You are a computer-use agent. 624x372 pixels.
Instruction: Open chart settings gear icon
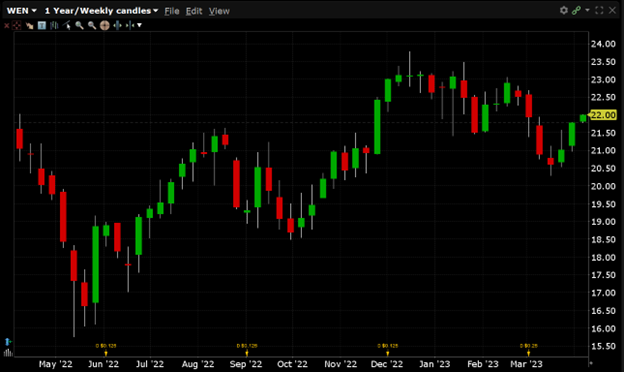[564, 10]
